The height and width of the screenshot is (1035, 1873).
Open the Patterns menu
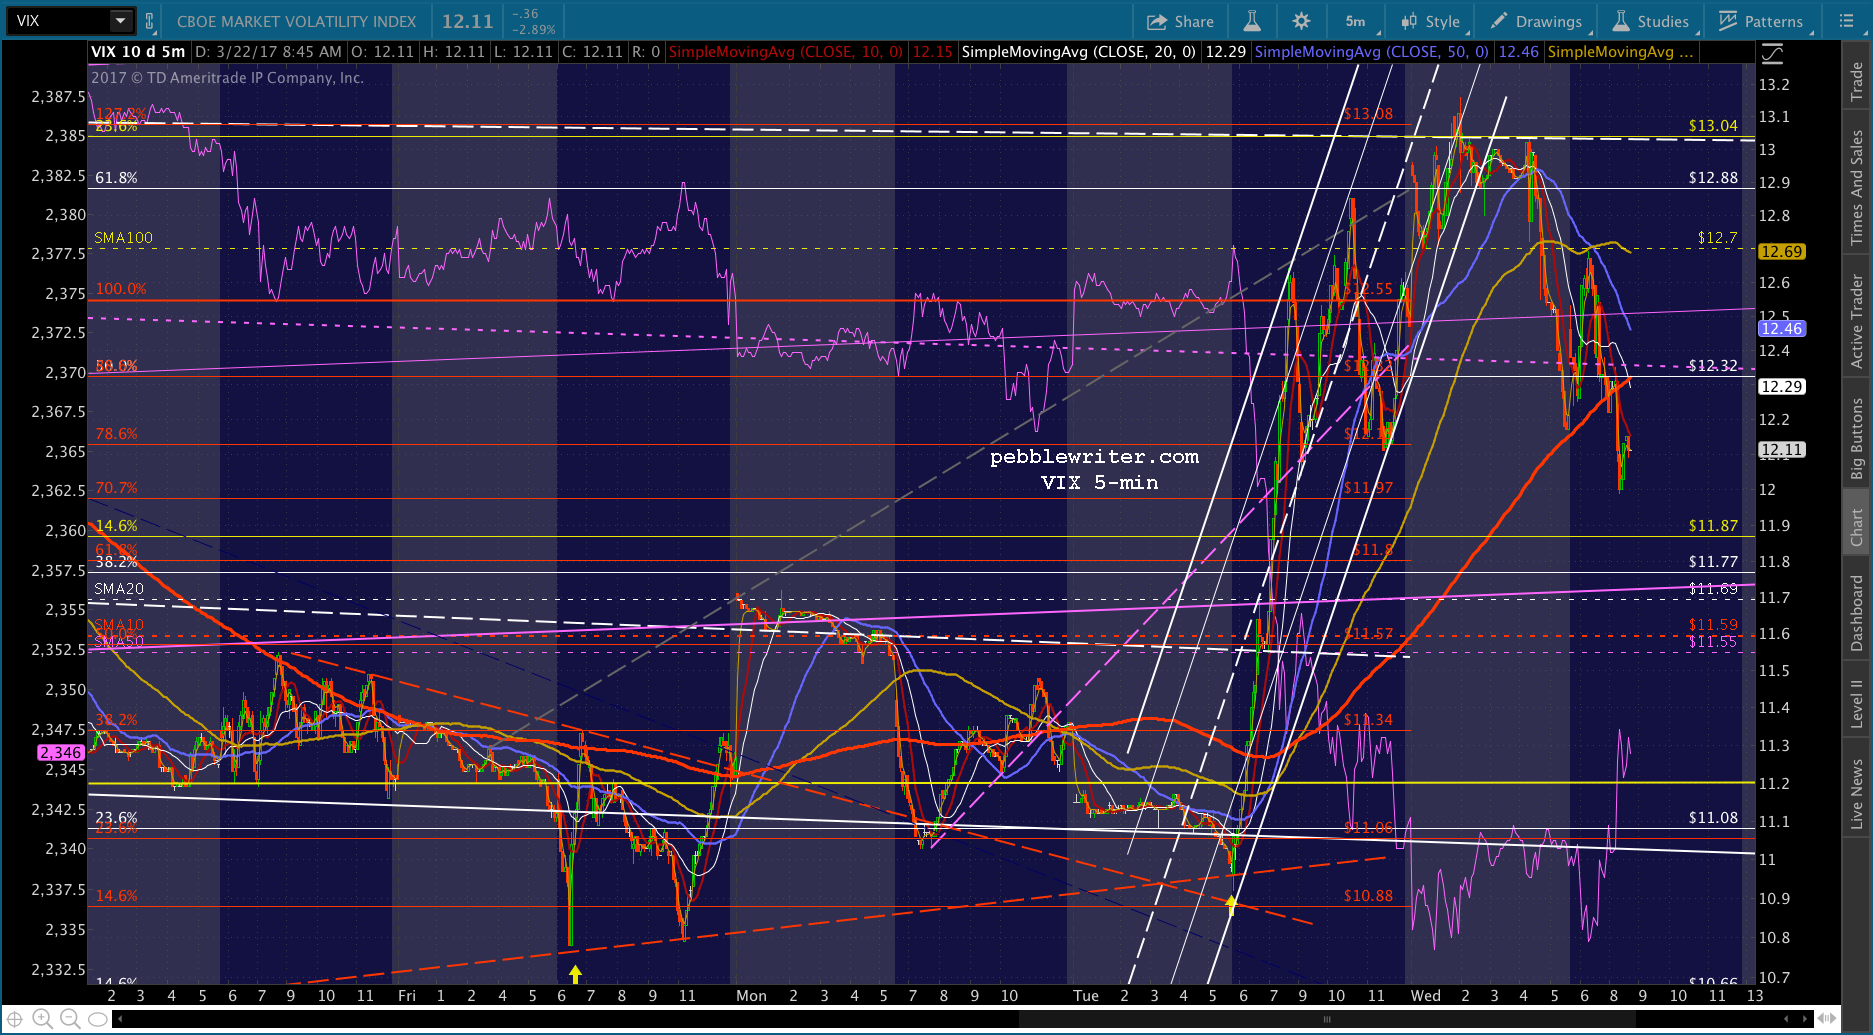(x=1761, y=21)
